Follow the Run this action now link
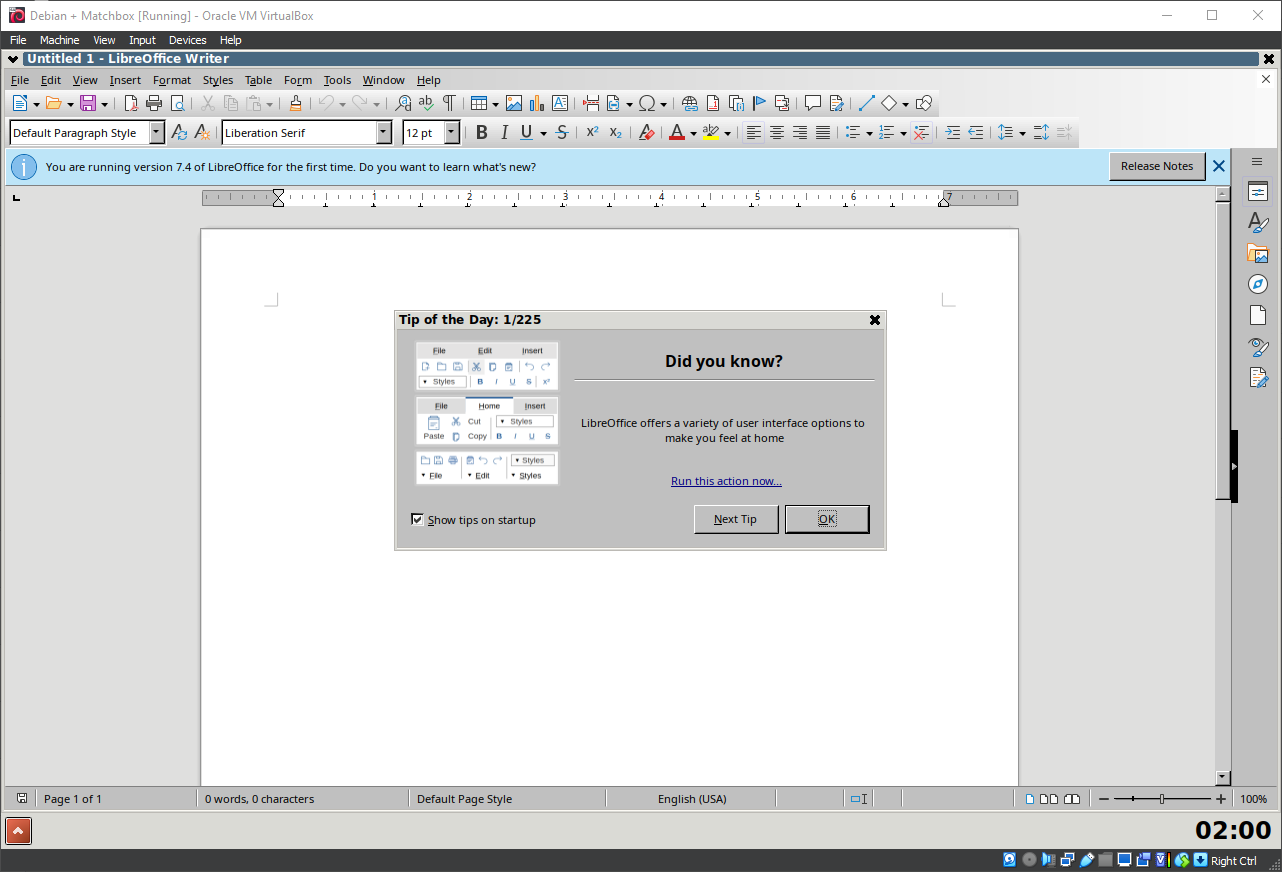The image size is (1282, 872). [x=726, y=481]
